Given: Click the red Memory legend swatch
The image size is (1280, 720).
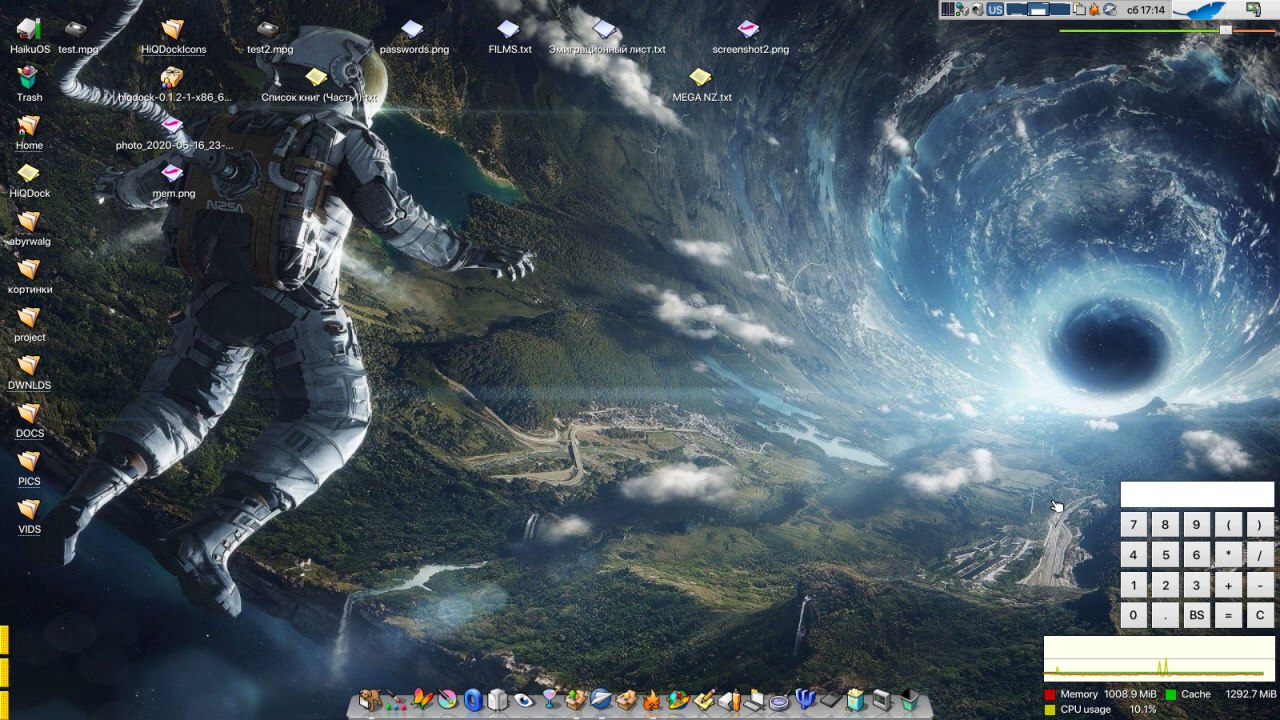Looking at the screenshot, I should 1050,694.
